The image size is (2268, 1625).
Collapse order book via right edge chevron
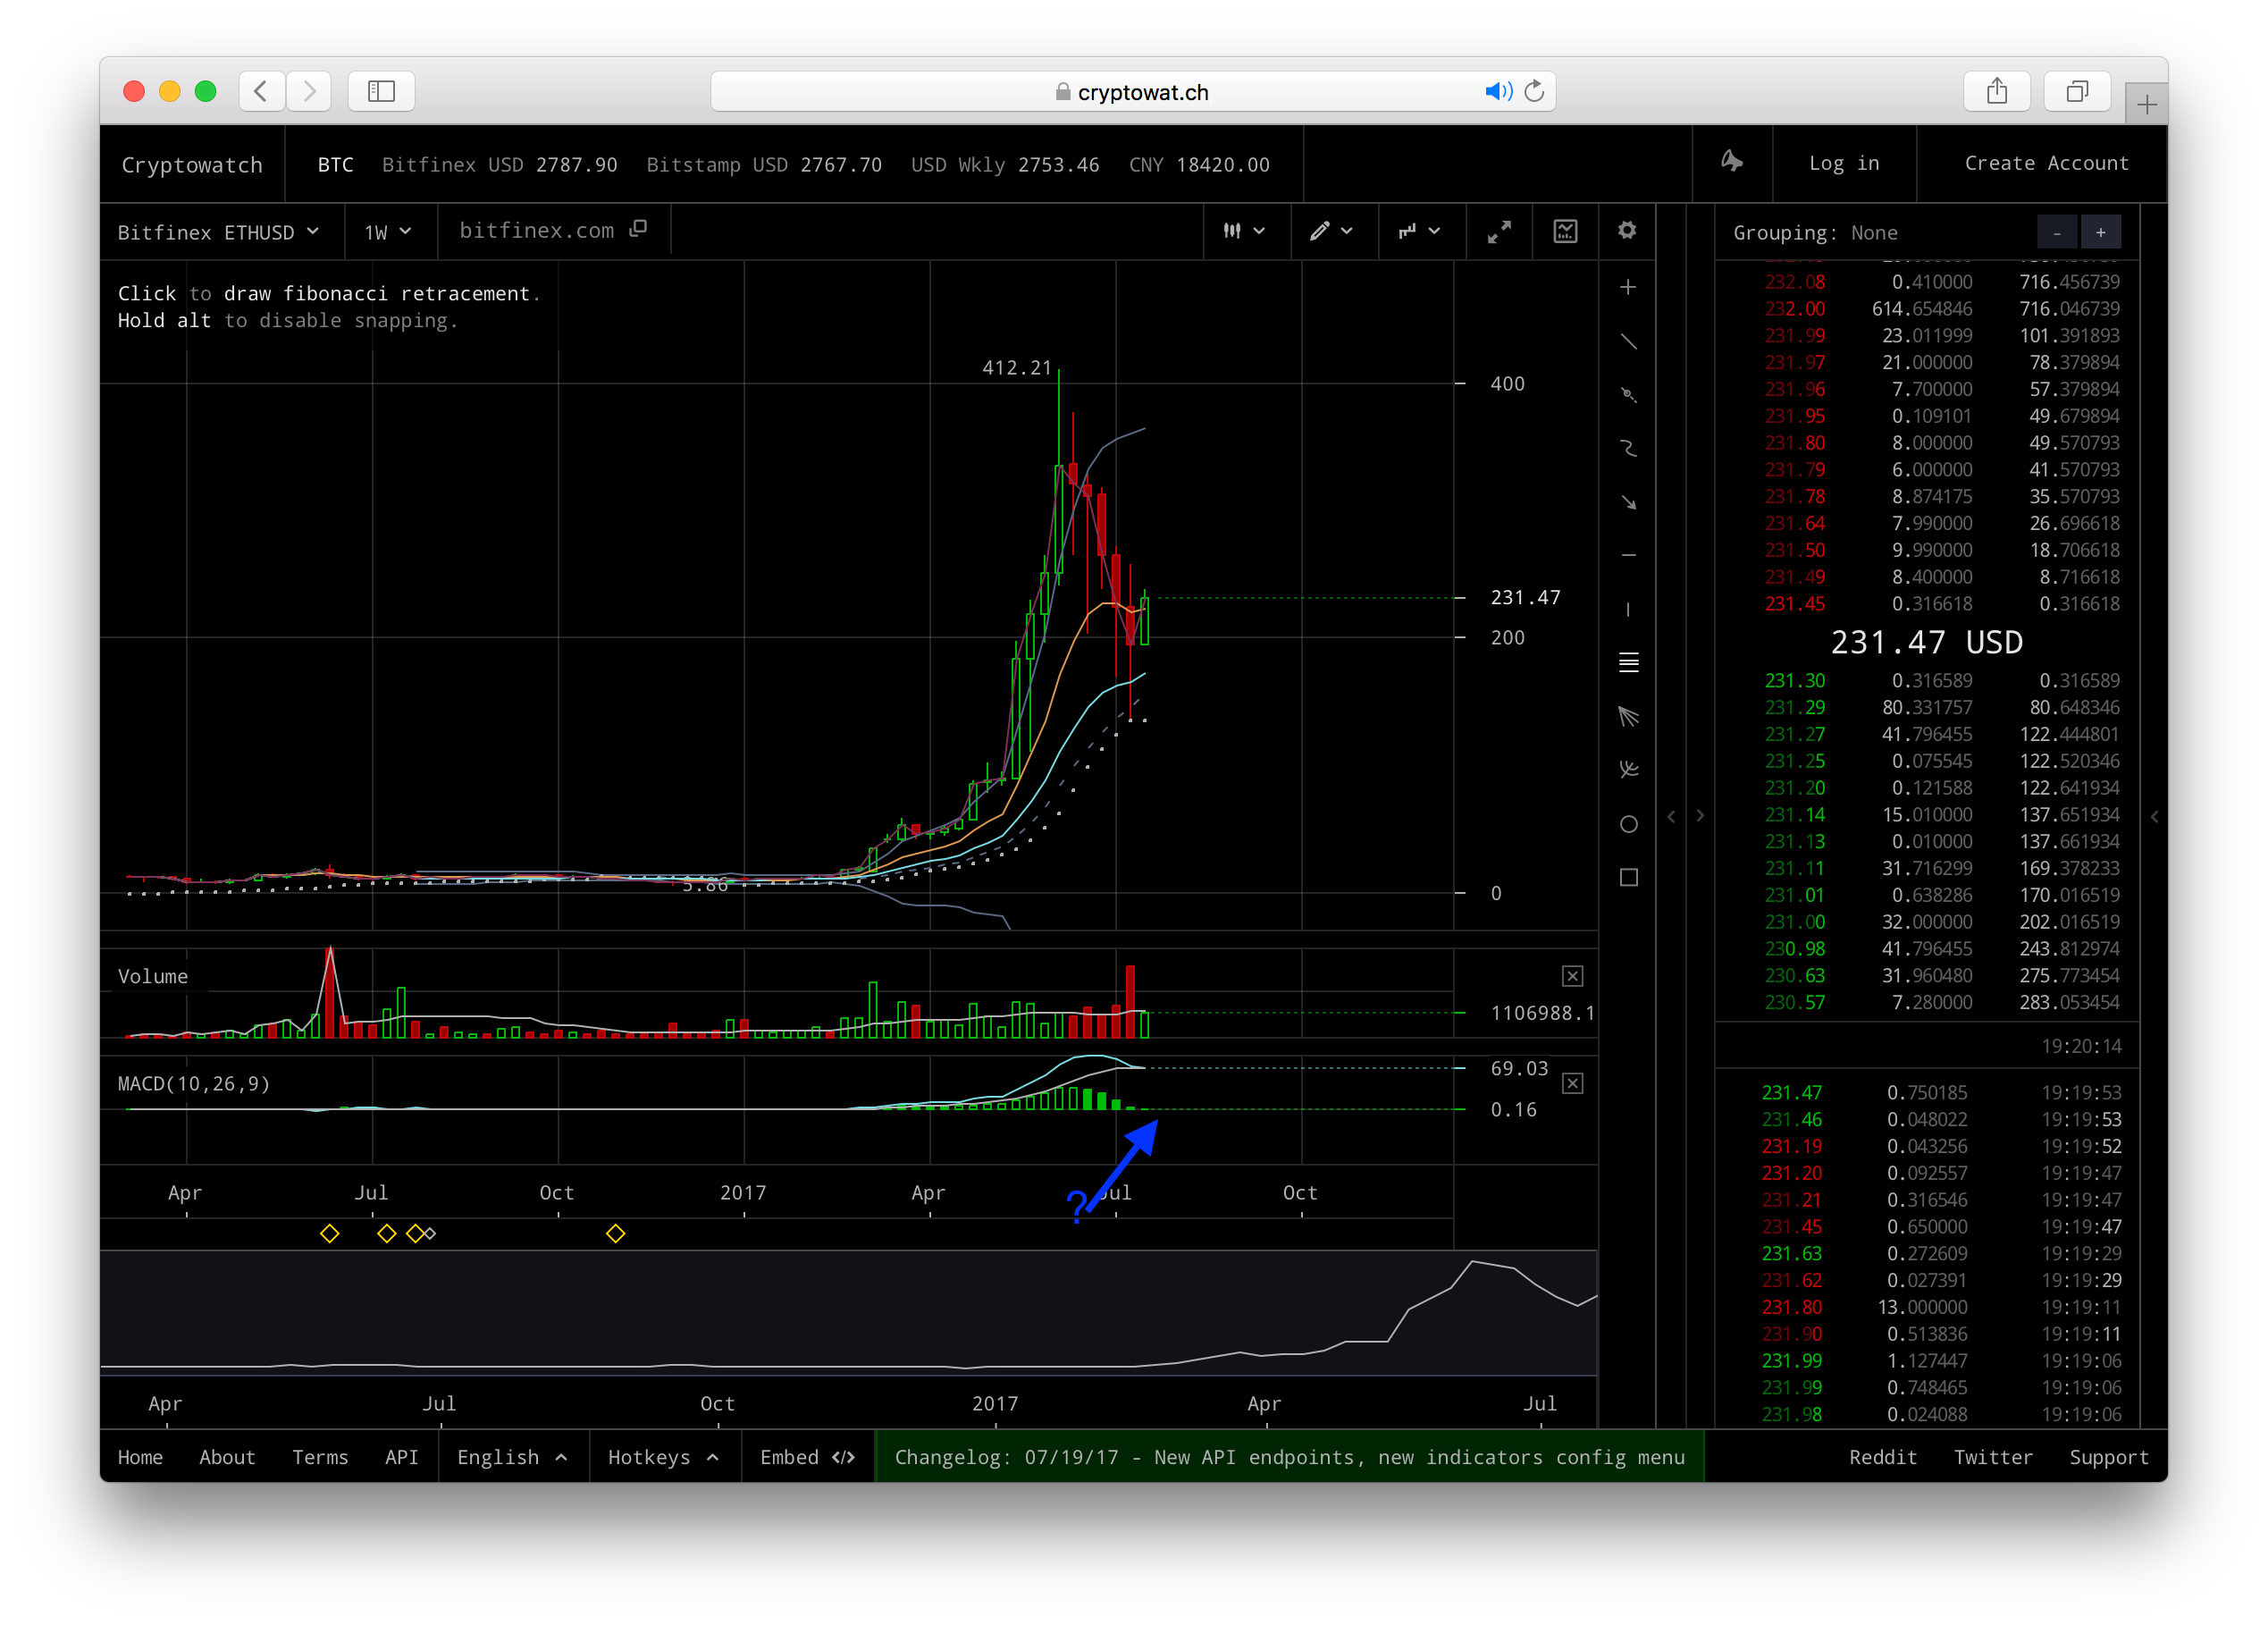pyautogui.click(x=2154, y=816)
